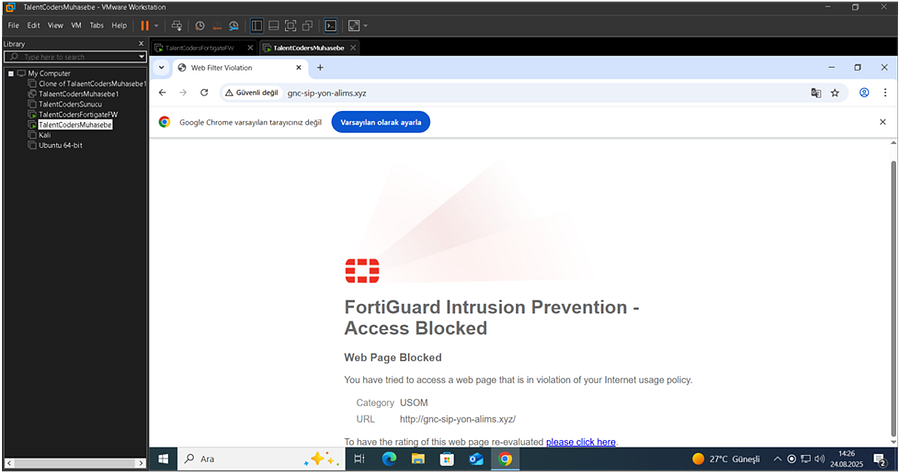The width and height of the screenshot is (900, 473).
Task: Close the Web Filter Violation tab
Action: 298,68
